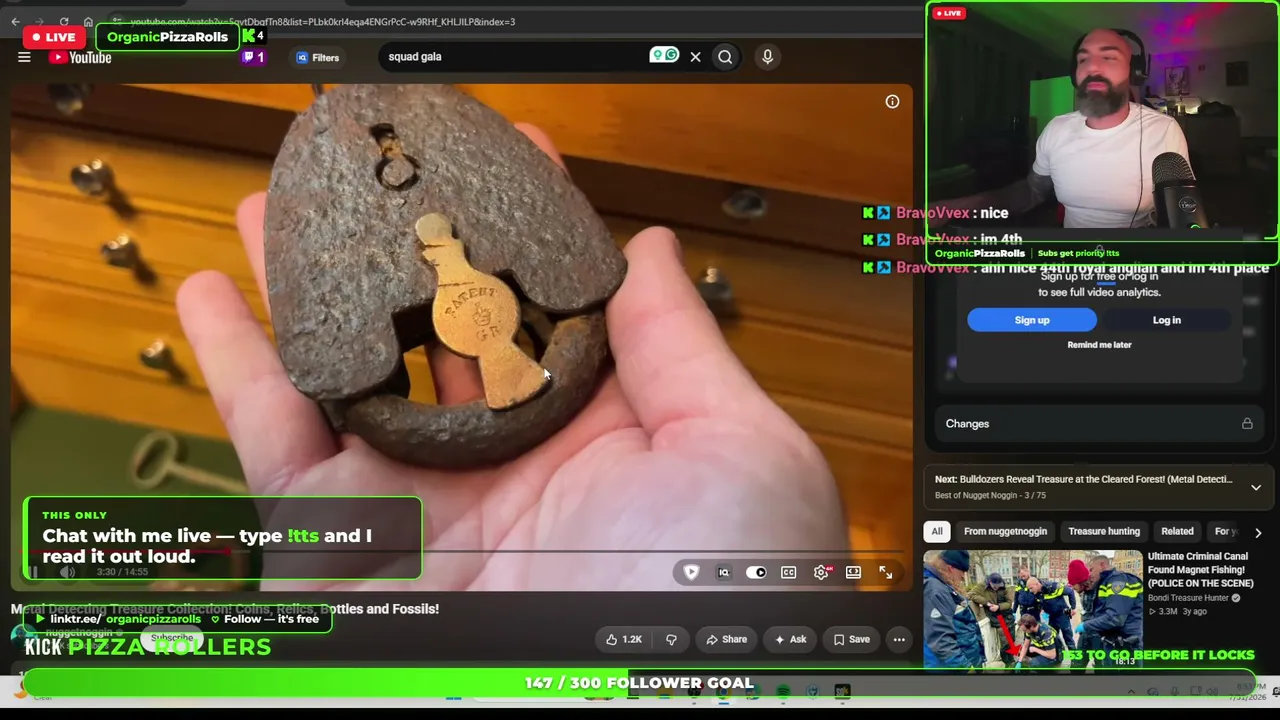Enter fullscreen on the video player

(885, 572)
